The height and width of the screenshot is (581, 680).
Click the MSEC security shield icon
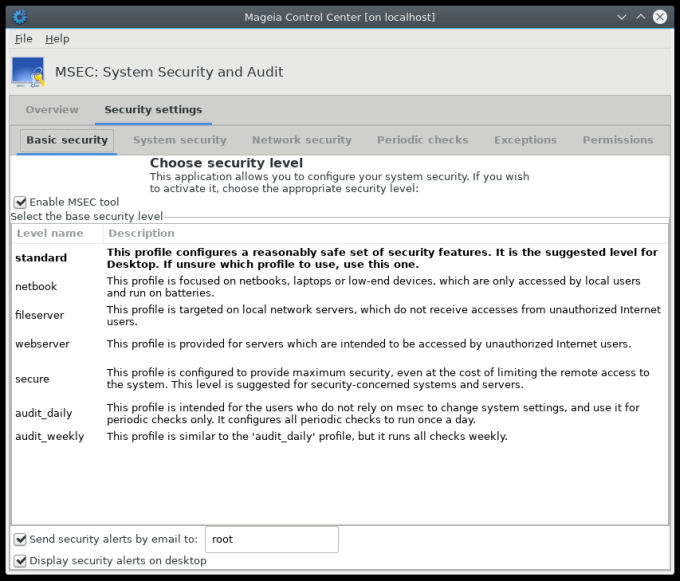pyautogui.click(x=28, y=72)
